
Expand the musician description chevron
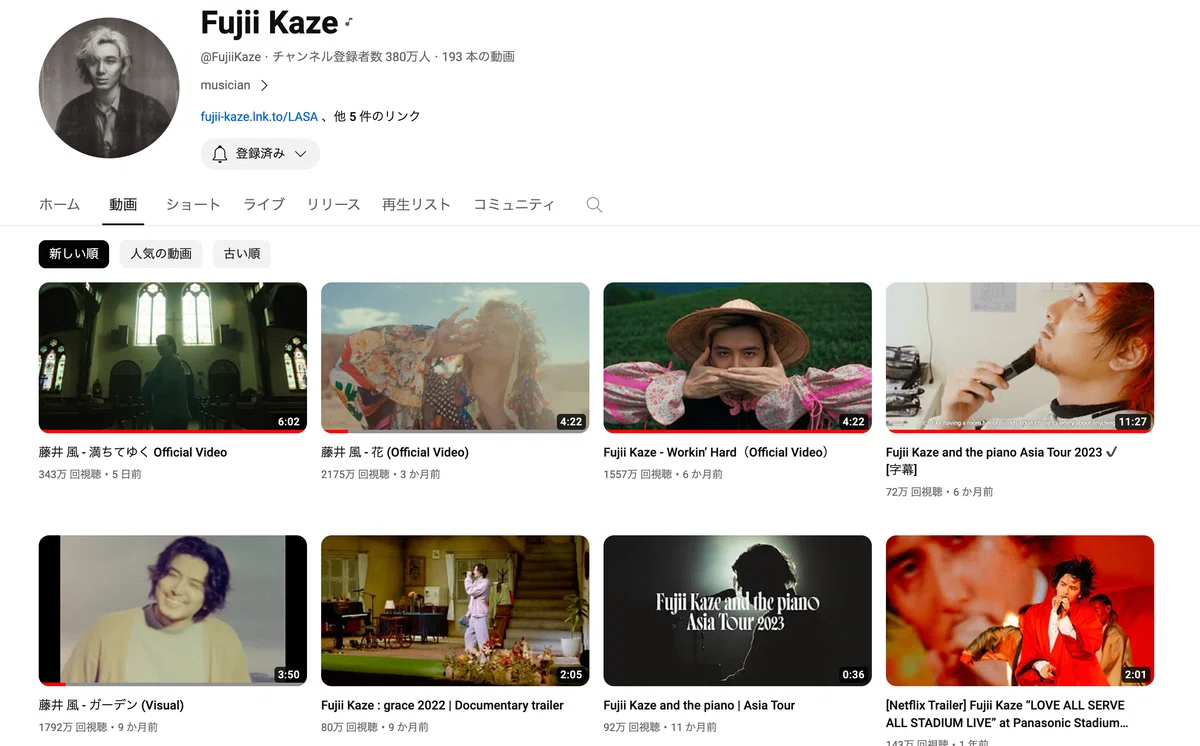tap(264, 85)
